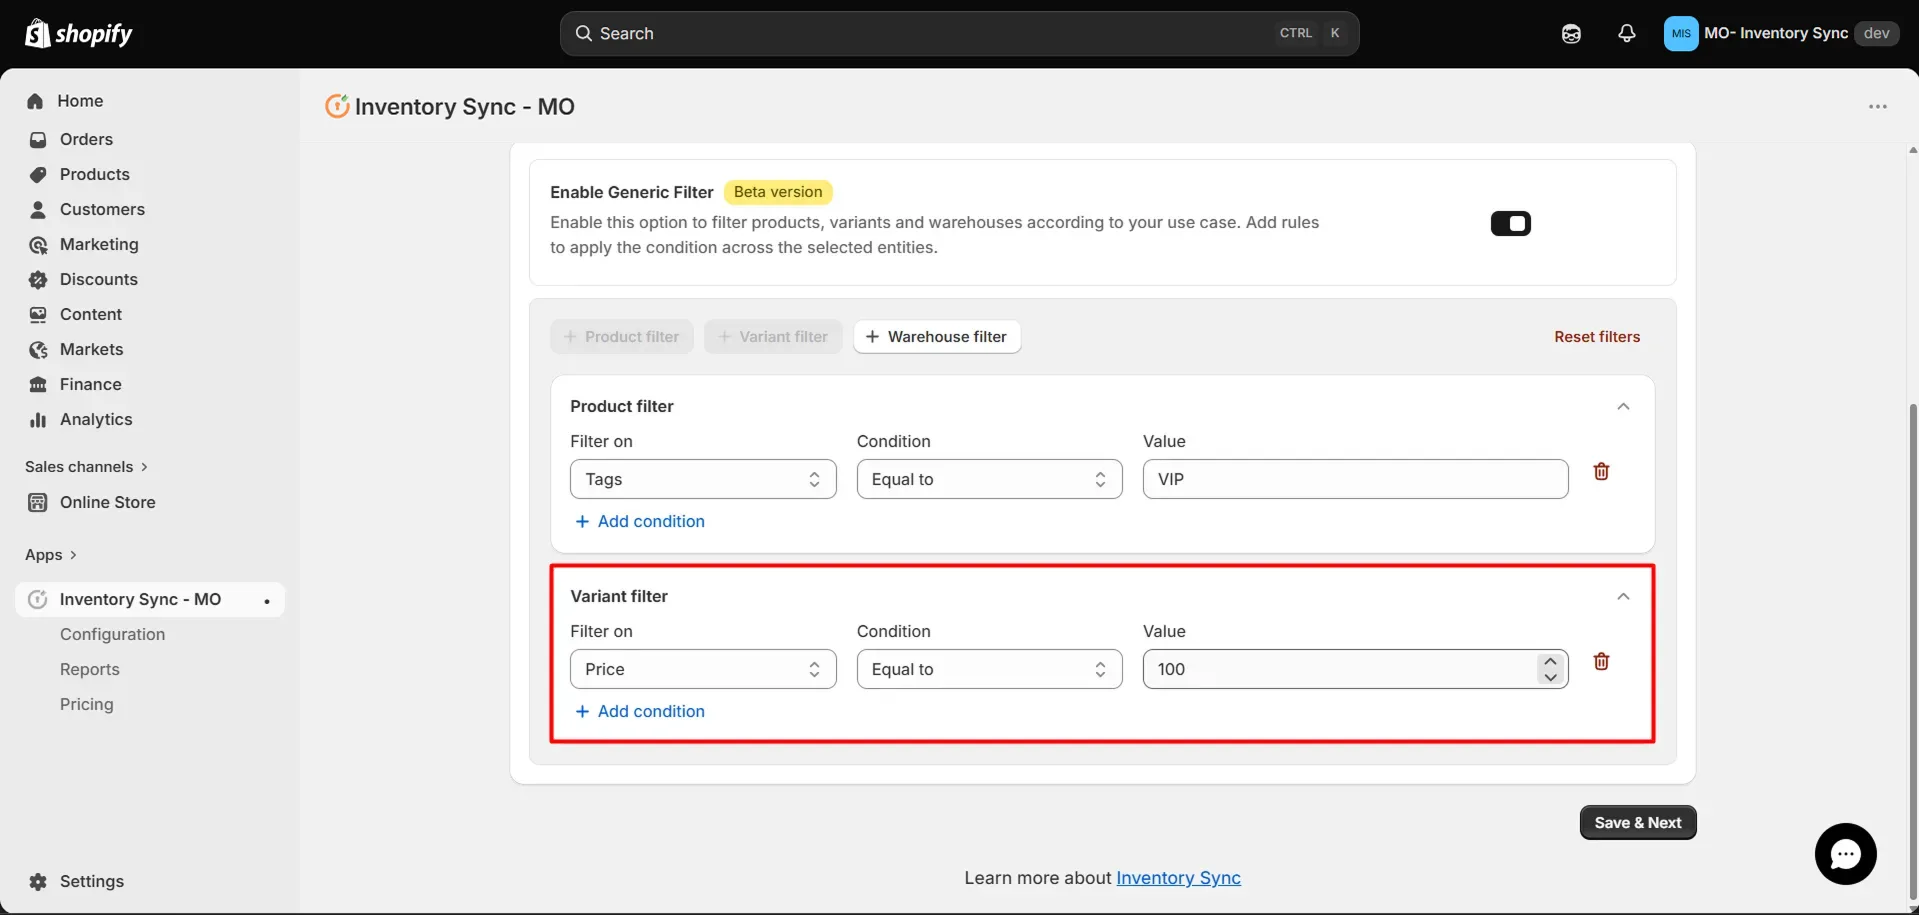Toggle the Enable Generic Filter switch
Viewport: 1919px width, 915px height.
tap(1510, 223)
